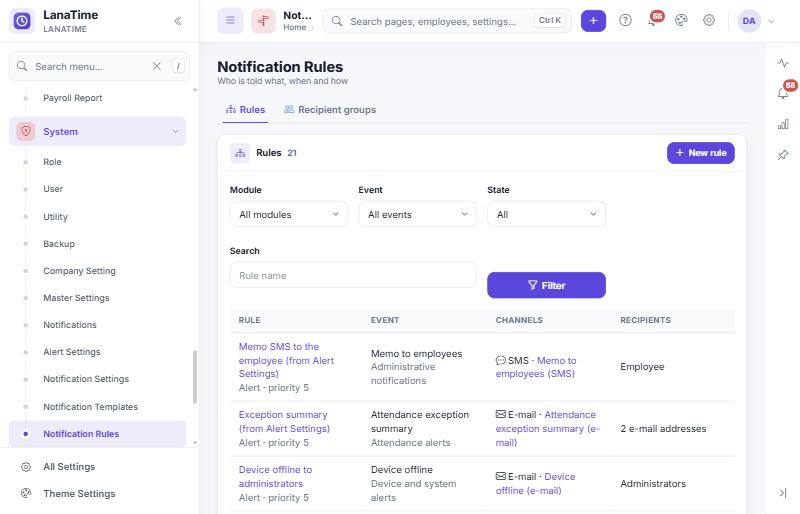This screenshot has width=800, height=514.
Task: Click the '2 e-mail addresses' recipients cell
Action: (x=663, y=429)
